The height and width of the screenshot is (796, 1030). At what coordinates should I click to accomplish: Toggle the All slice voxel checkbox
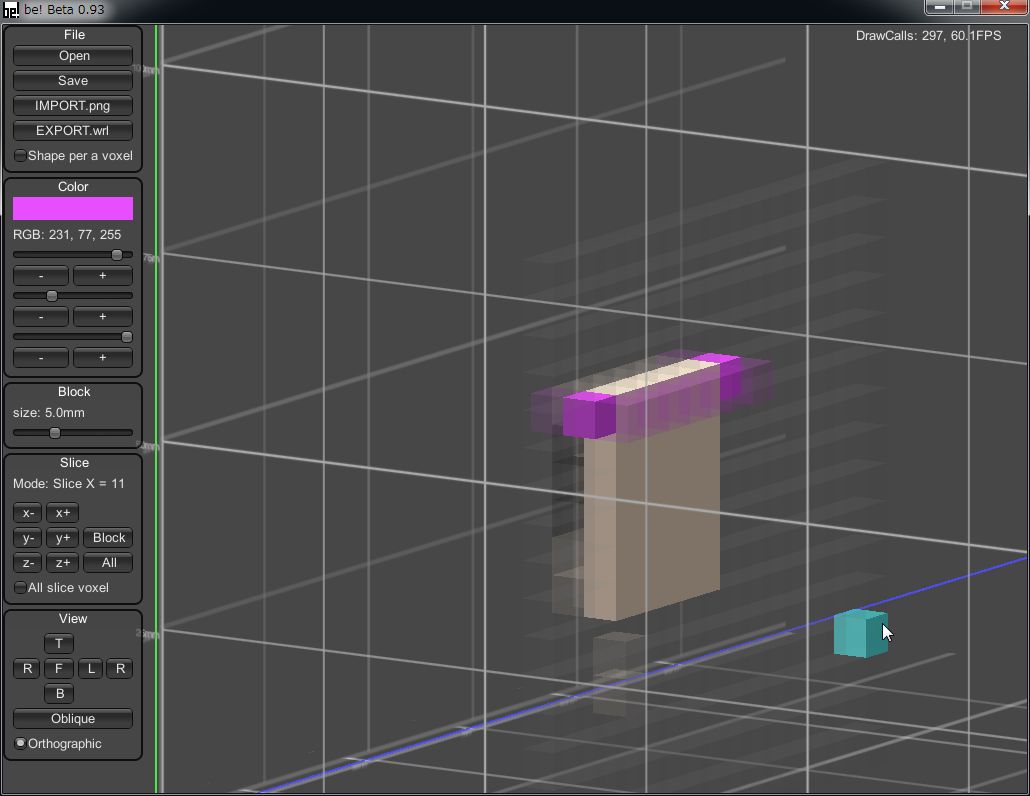point(21,588)
